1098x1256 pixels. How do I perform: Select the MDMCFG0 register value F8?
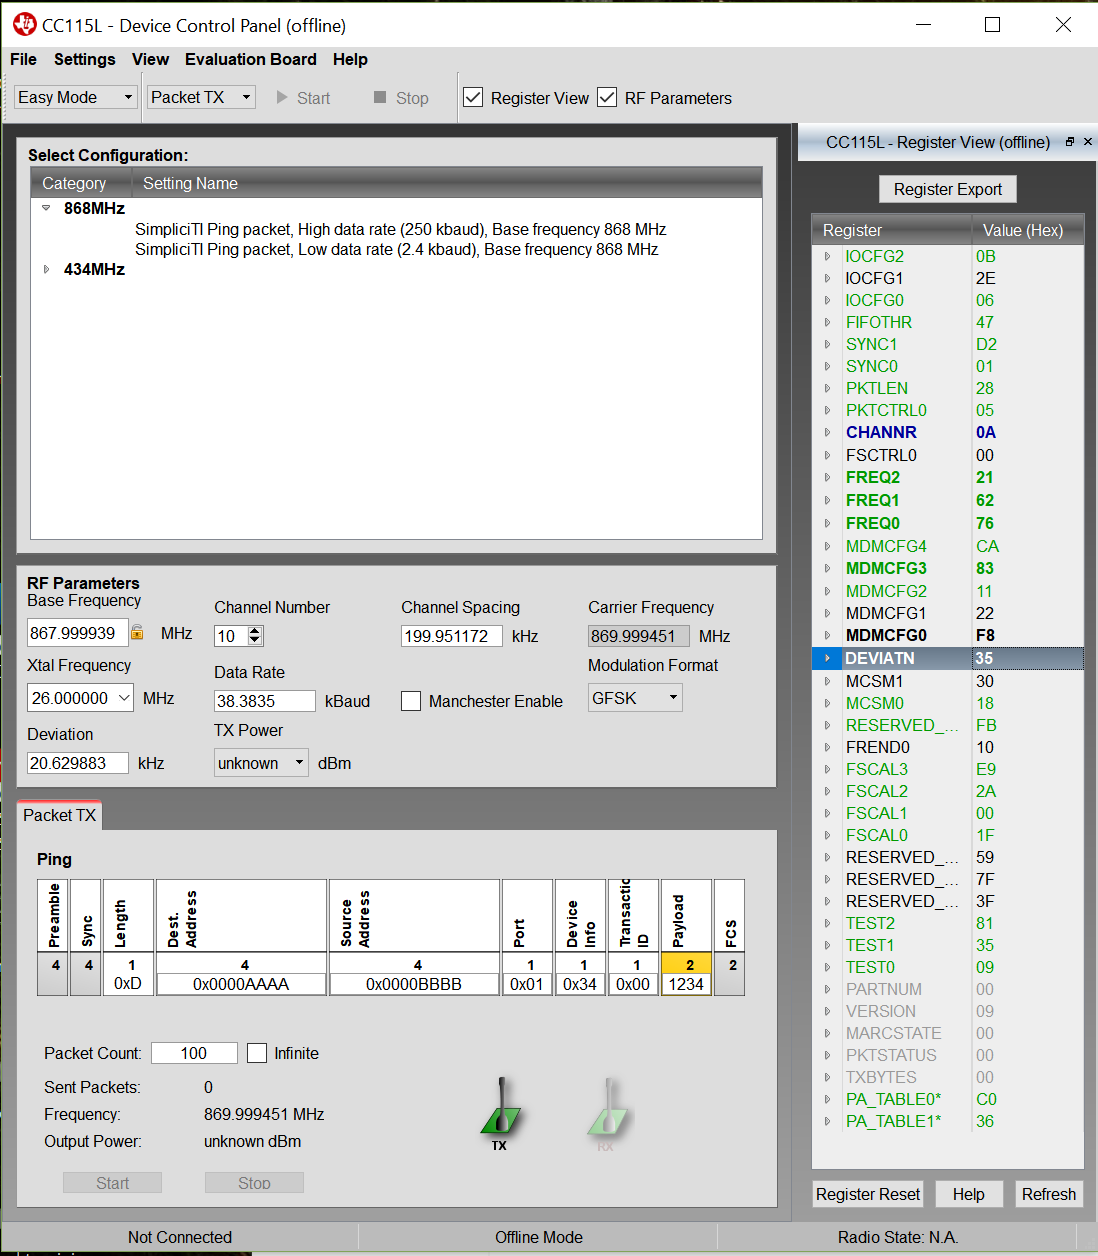985,635
